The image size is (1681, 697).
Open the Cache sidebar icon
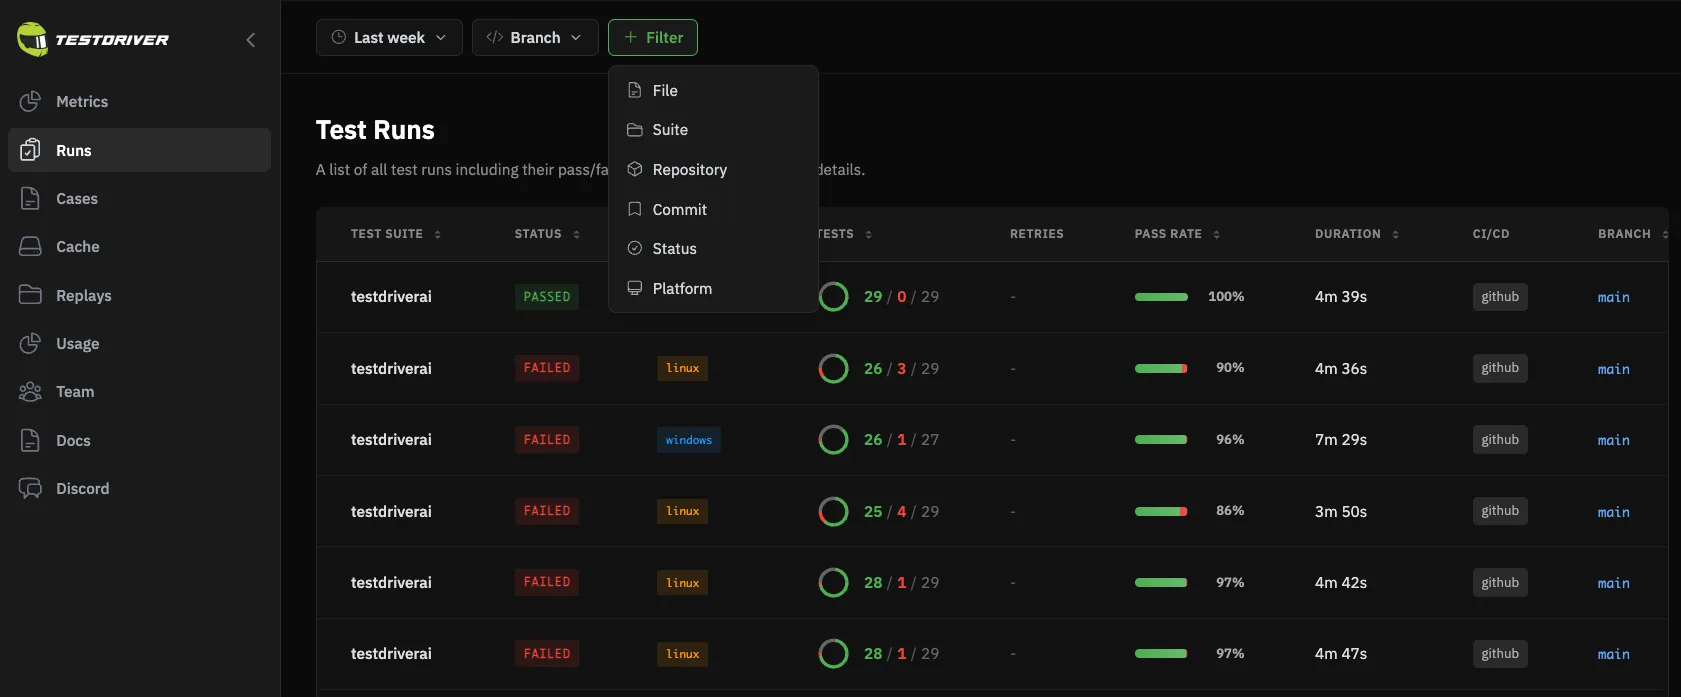tap(30, 246)
